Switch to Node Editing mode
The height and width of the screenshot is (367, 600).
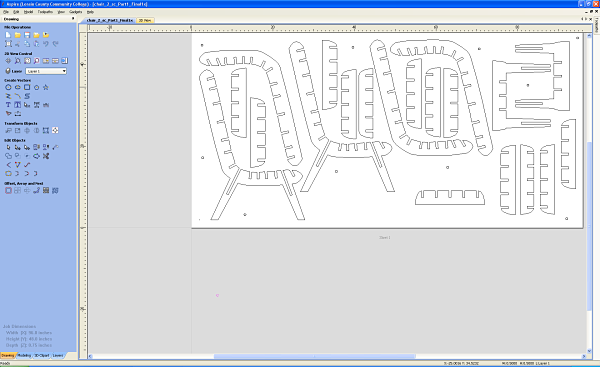click(x=18, y=147)
